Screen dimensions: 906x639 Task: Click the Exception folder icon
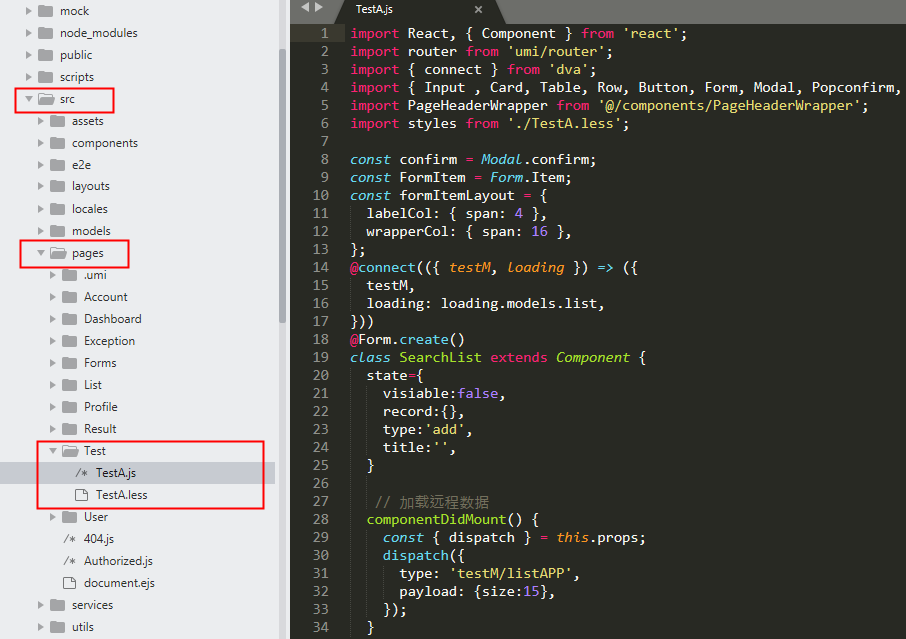click(x=70, y=341)
